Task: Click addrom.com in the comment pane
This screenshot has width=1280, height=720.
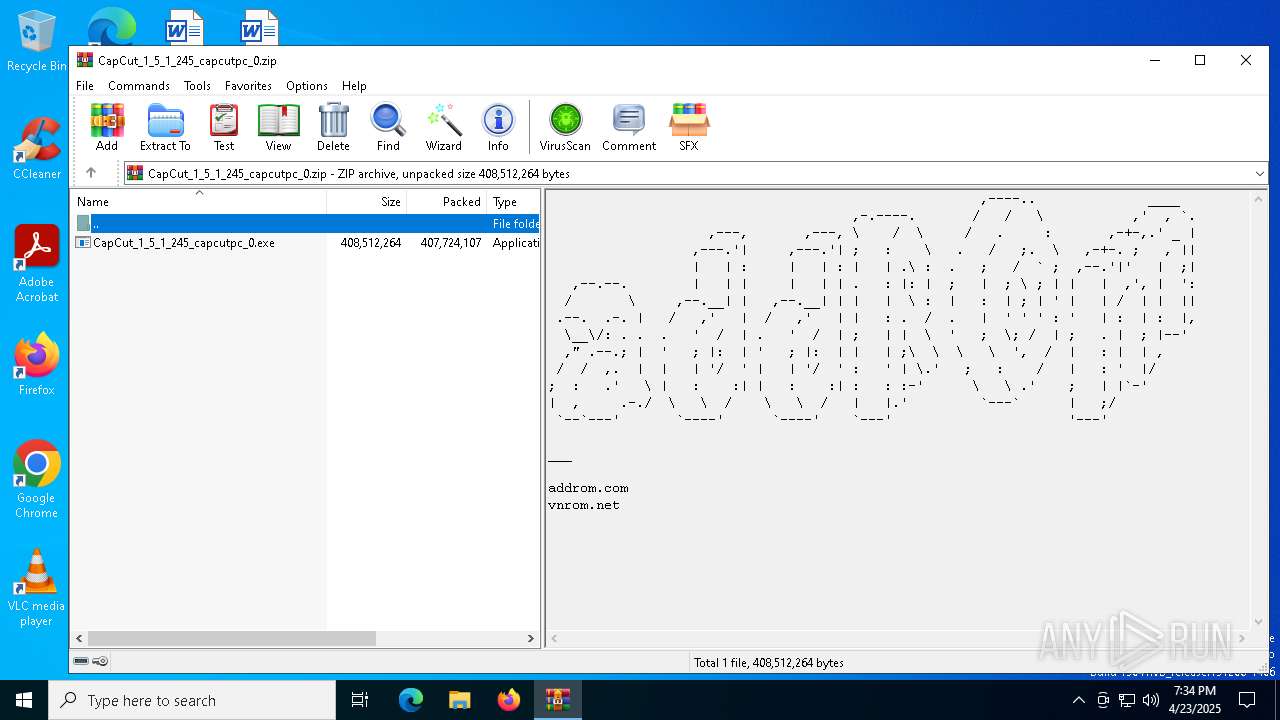Action: 588,488
